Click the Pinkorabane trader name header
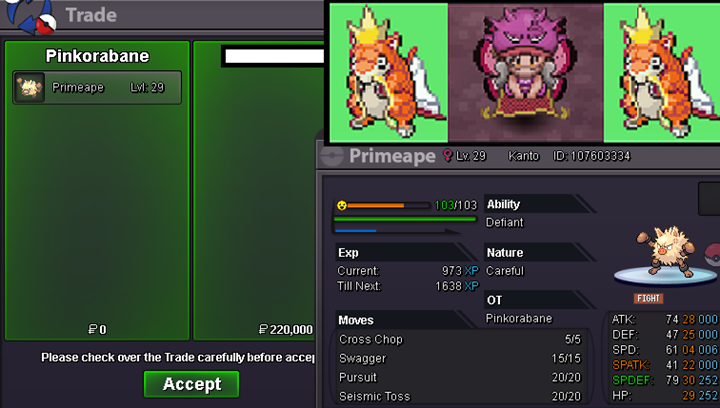Image resolution: width=720 pixels, height=408 pixels. pyautogui.click(x=97, y=56)
